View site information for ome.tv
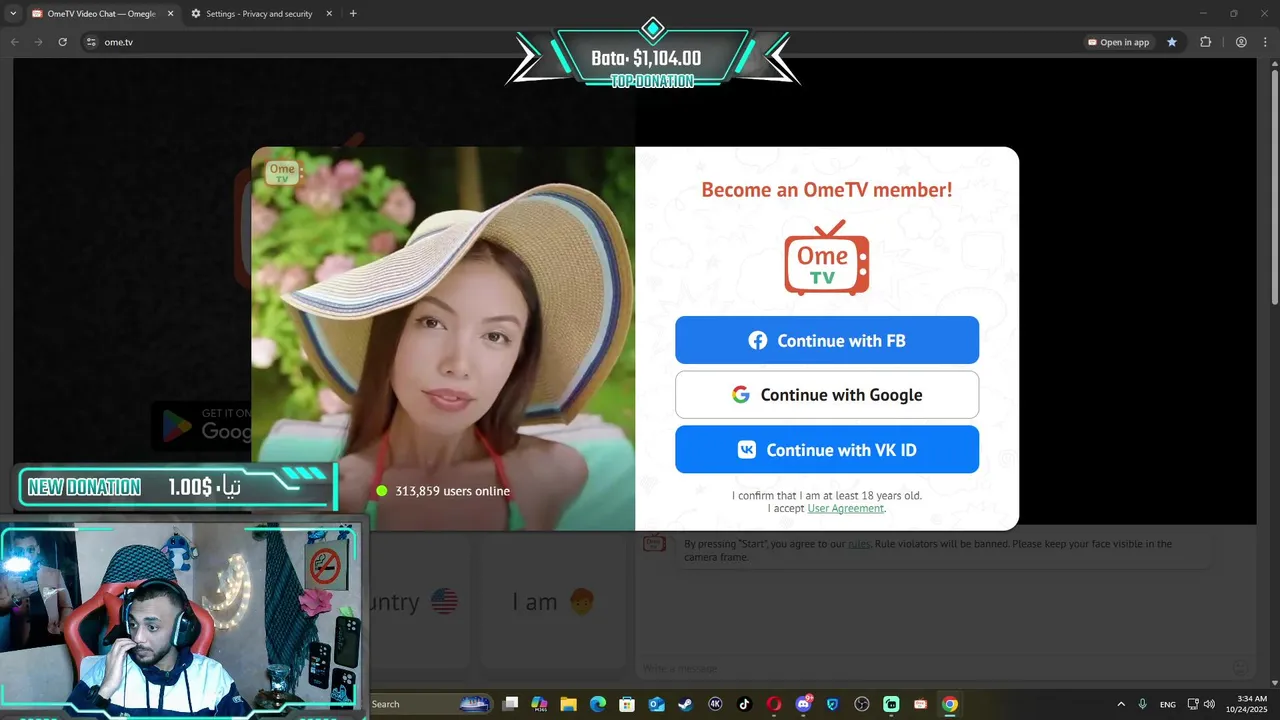 (x=91, y=42)
